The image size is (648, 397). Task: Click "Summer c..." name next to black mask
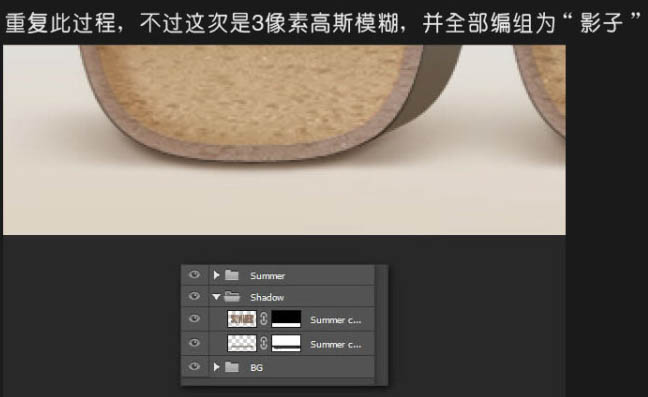point(336,320)
